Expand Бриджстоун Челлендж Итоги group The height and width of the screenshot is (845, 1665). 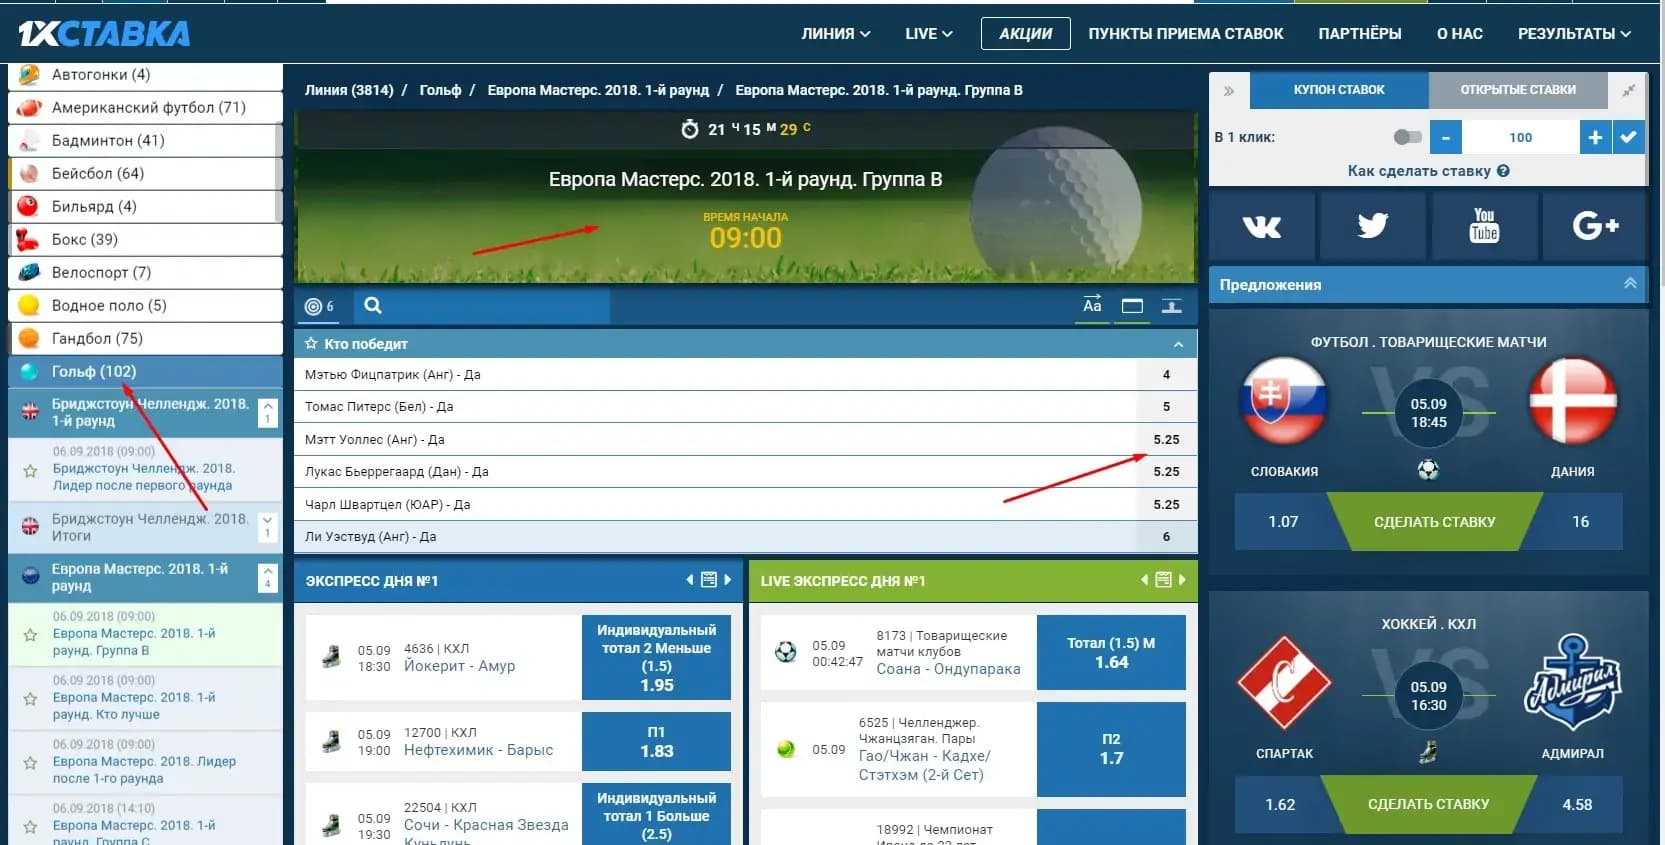268,527
